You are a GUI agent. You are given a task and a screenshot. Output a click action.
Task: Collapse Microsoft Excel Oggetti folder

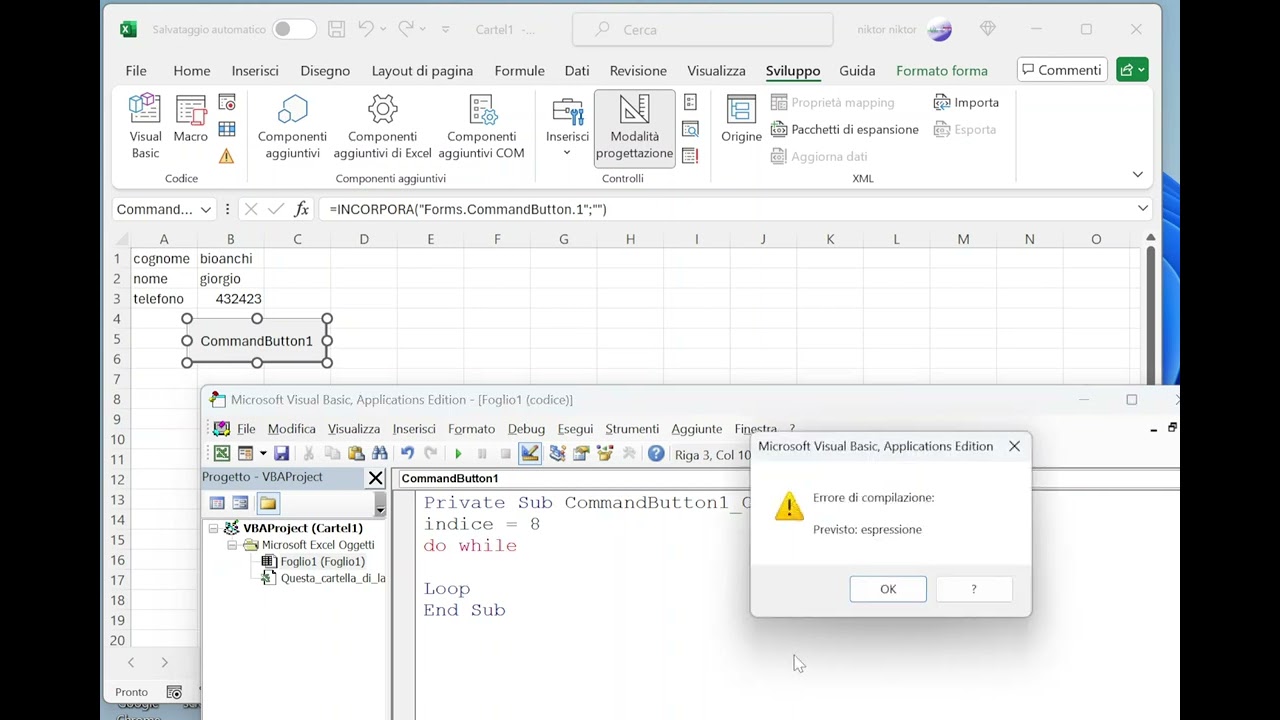[232, 545]
